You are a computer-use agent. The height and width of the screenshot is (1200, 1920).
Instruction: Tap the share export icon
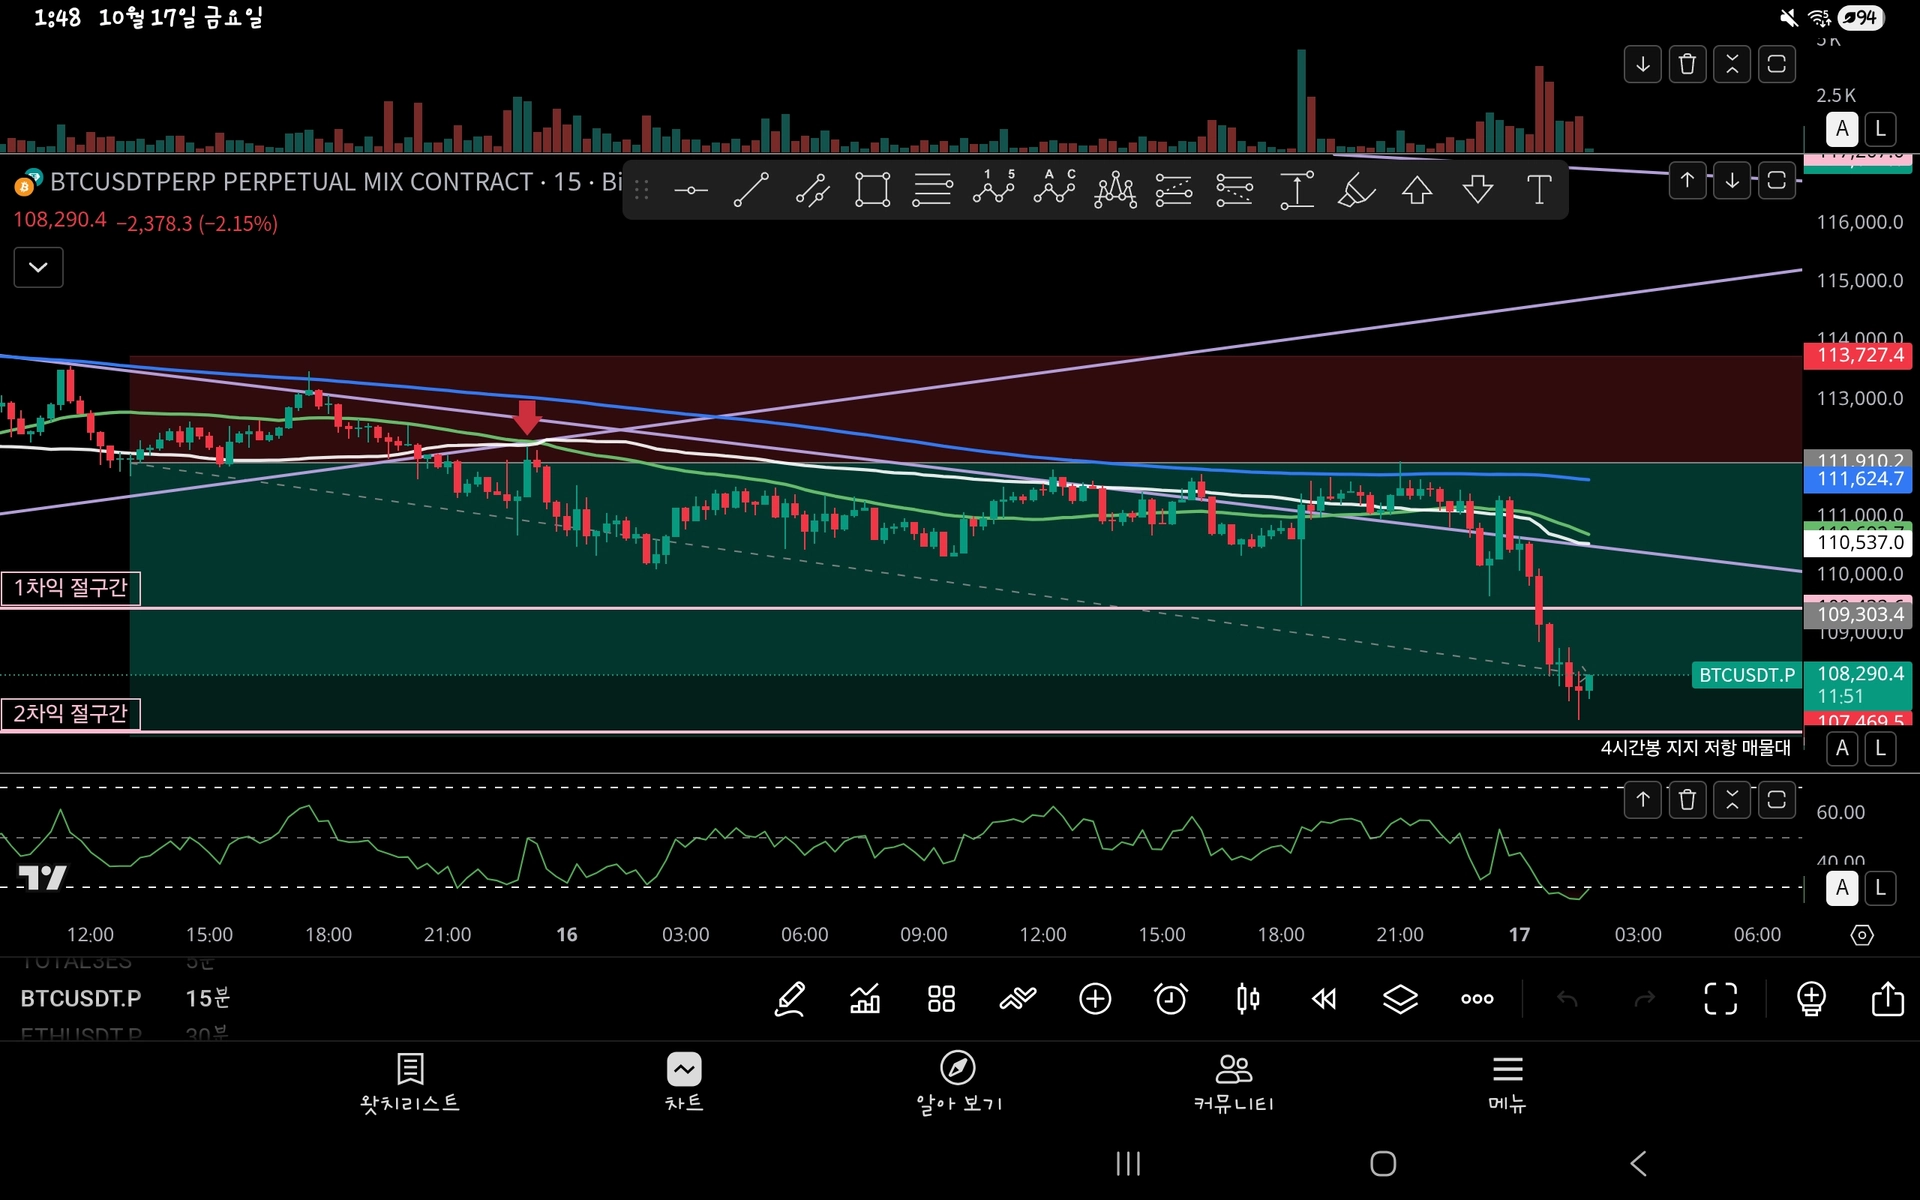(1887, 998)
